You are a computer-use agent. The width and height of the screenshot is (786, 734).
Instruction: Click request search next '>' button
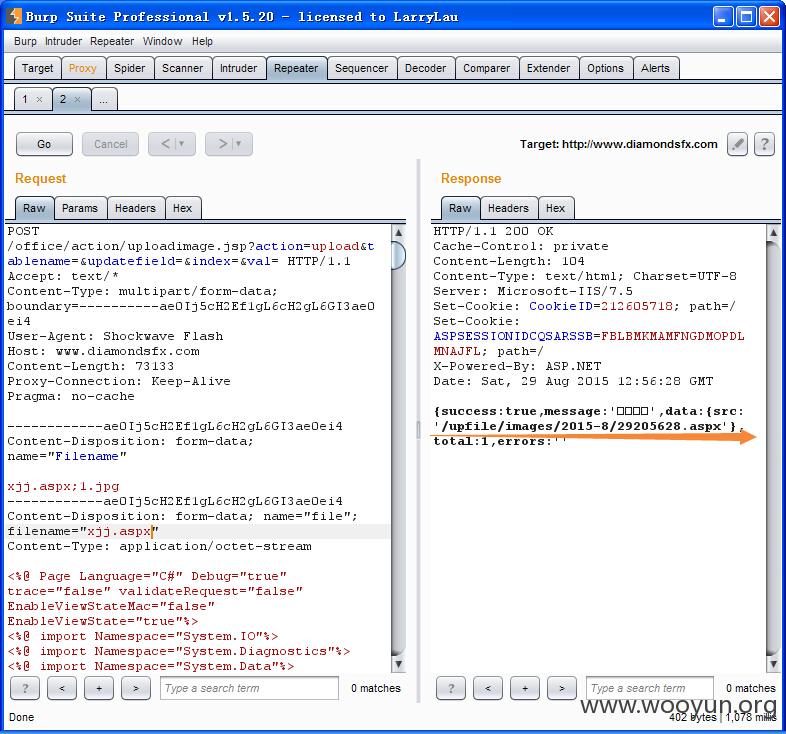point(136,688)
